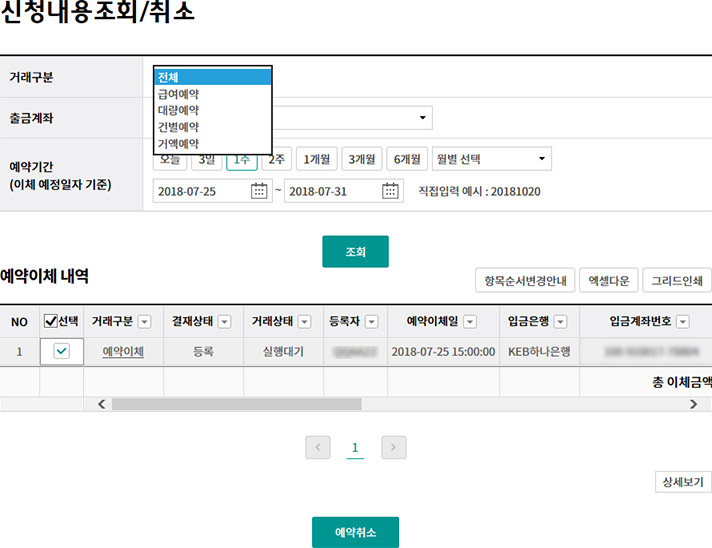Go to the next results page
Screen dimensions: 712x548
394,448
